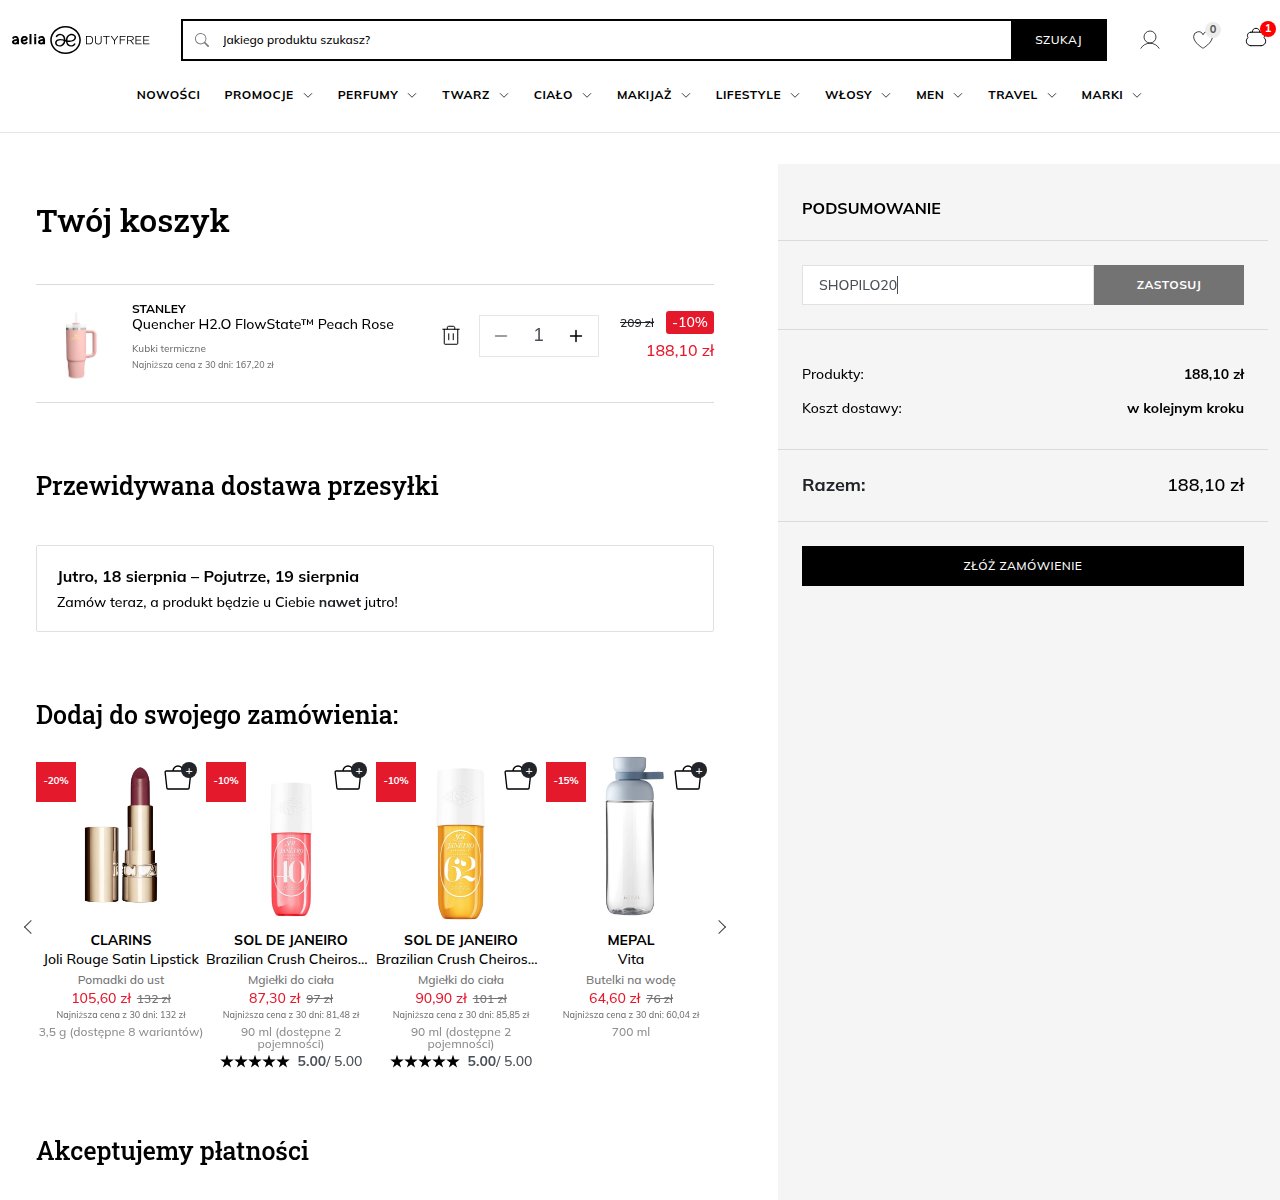Open the user account icon
Viewport: 1280px width, 1200px height.
click(1150, 40)
